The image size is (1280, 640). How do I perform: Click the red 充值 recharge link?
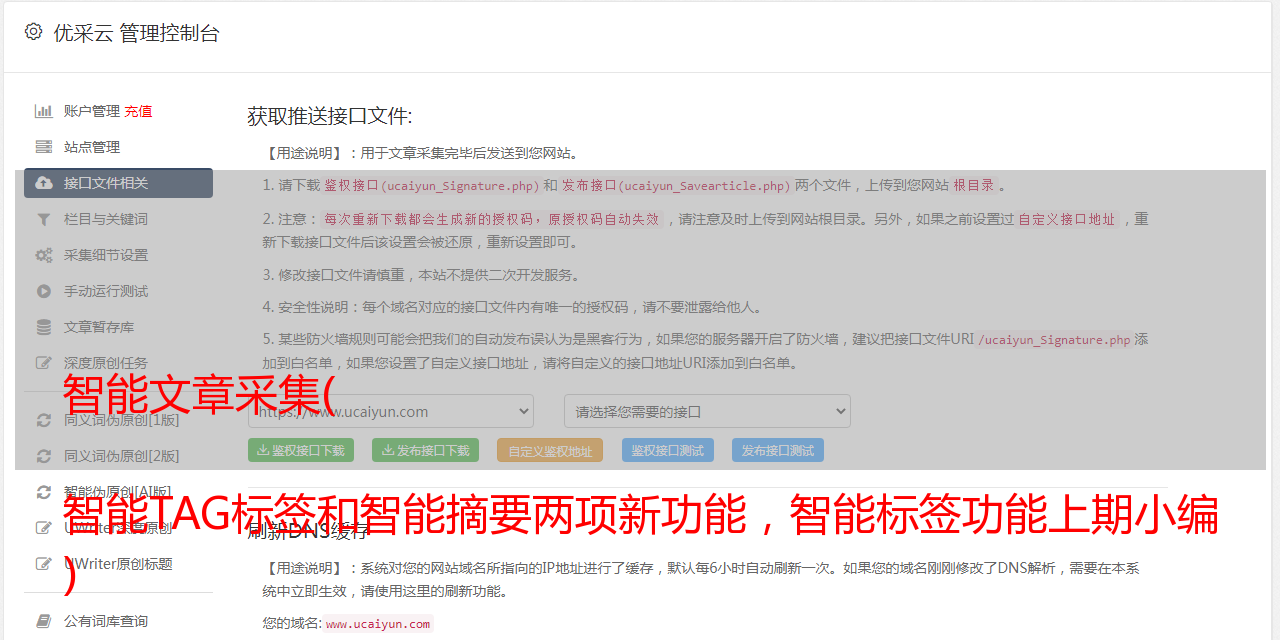pyautogui.click(x=138, y=111)
